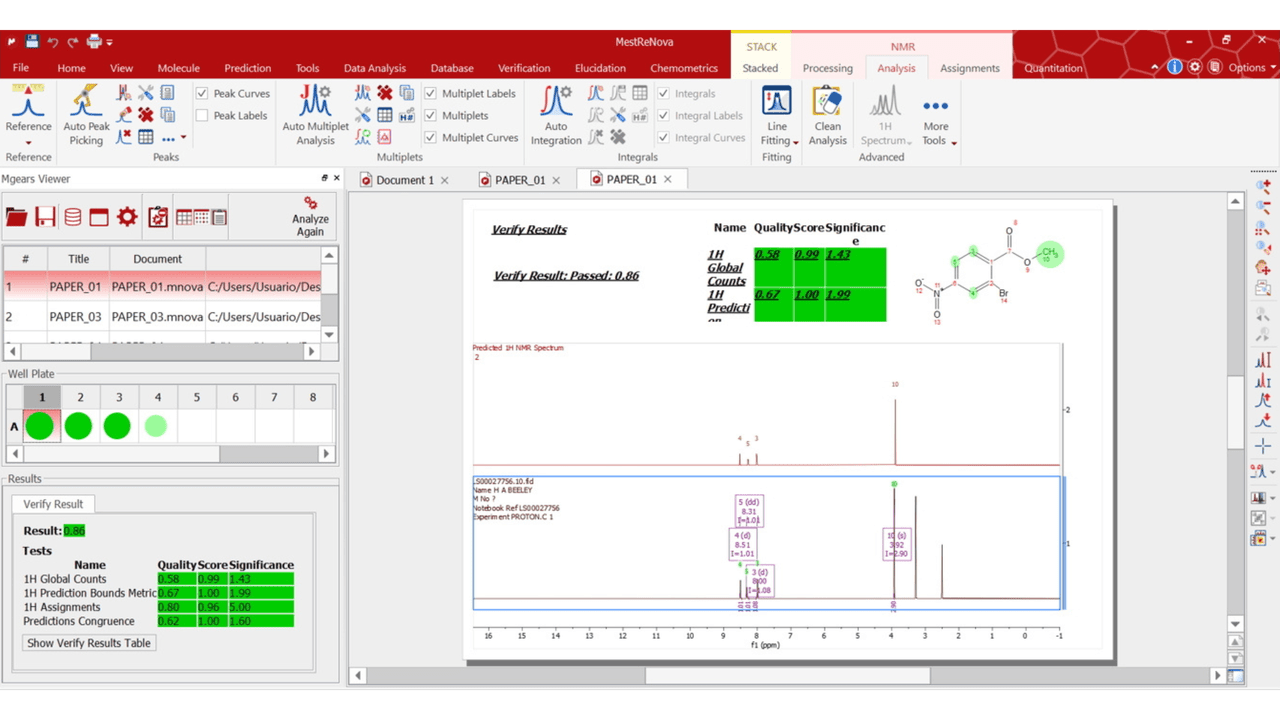Select well A2 green circle
Screen dimensions: 1280x720
(78, 426)
